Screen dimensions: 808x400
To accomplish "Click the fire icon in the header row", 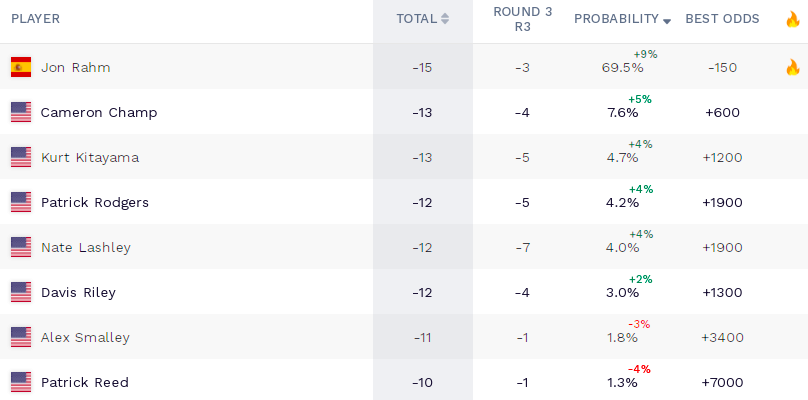I will (792, 19).
